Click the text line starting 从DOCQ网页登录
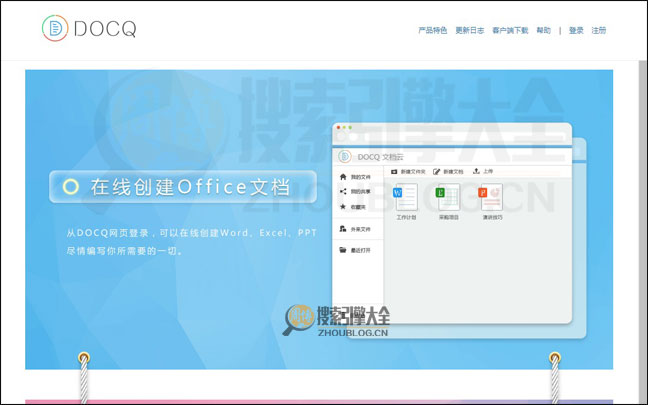The image size is (648, 405). tap(191, 233)
